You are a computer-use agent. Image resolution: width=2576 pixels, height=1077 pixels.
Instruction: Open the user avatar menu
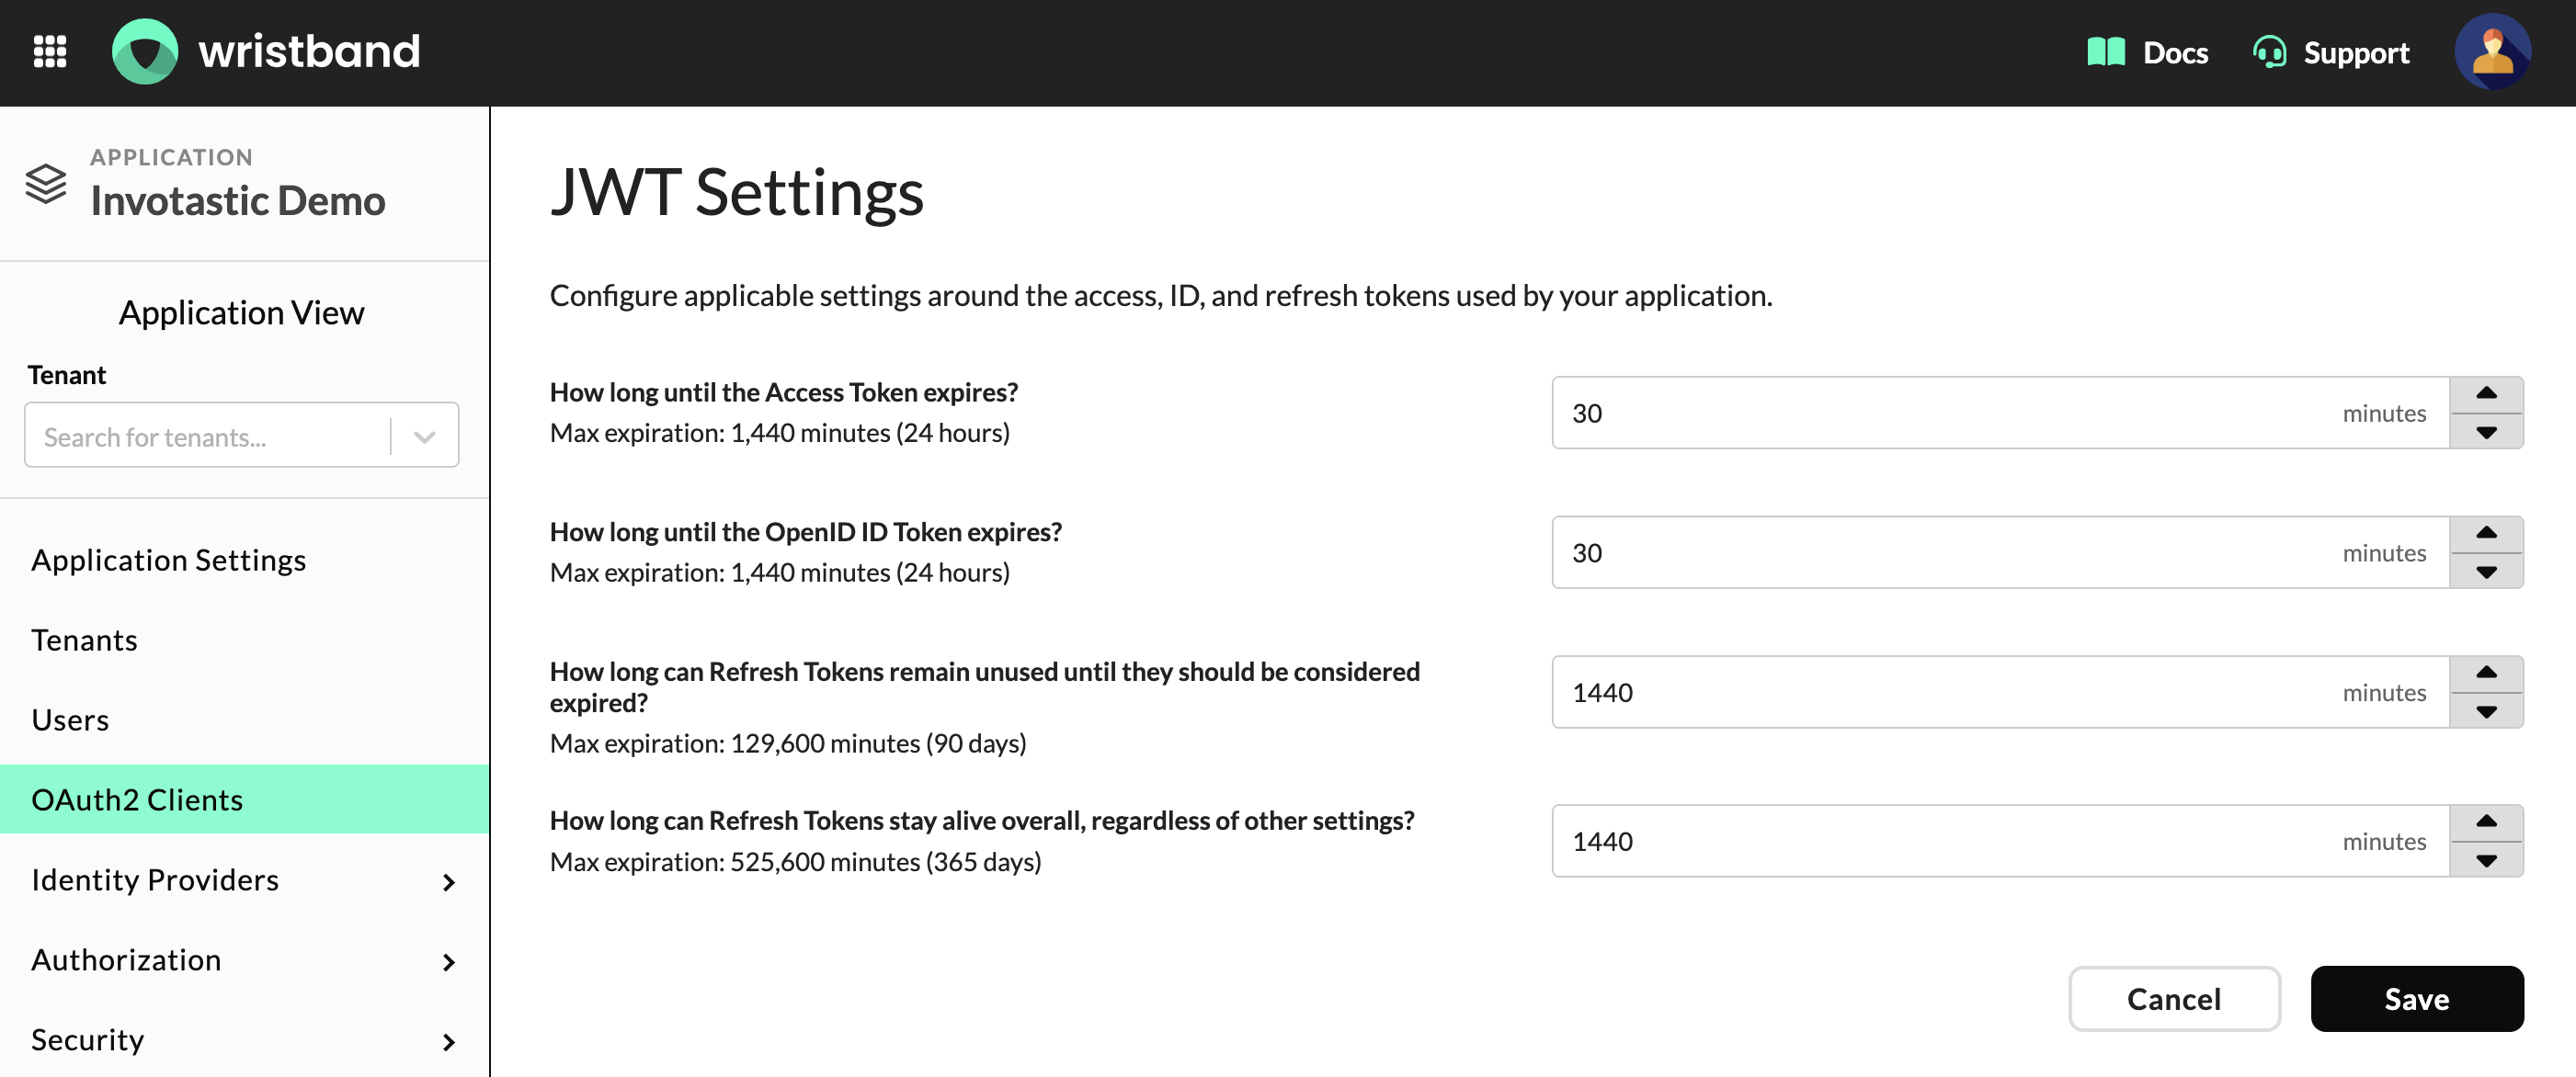(x=2492, y=52)
